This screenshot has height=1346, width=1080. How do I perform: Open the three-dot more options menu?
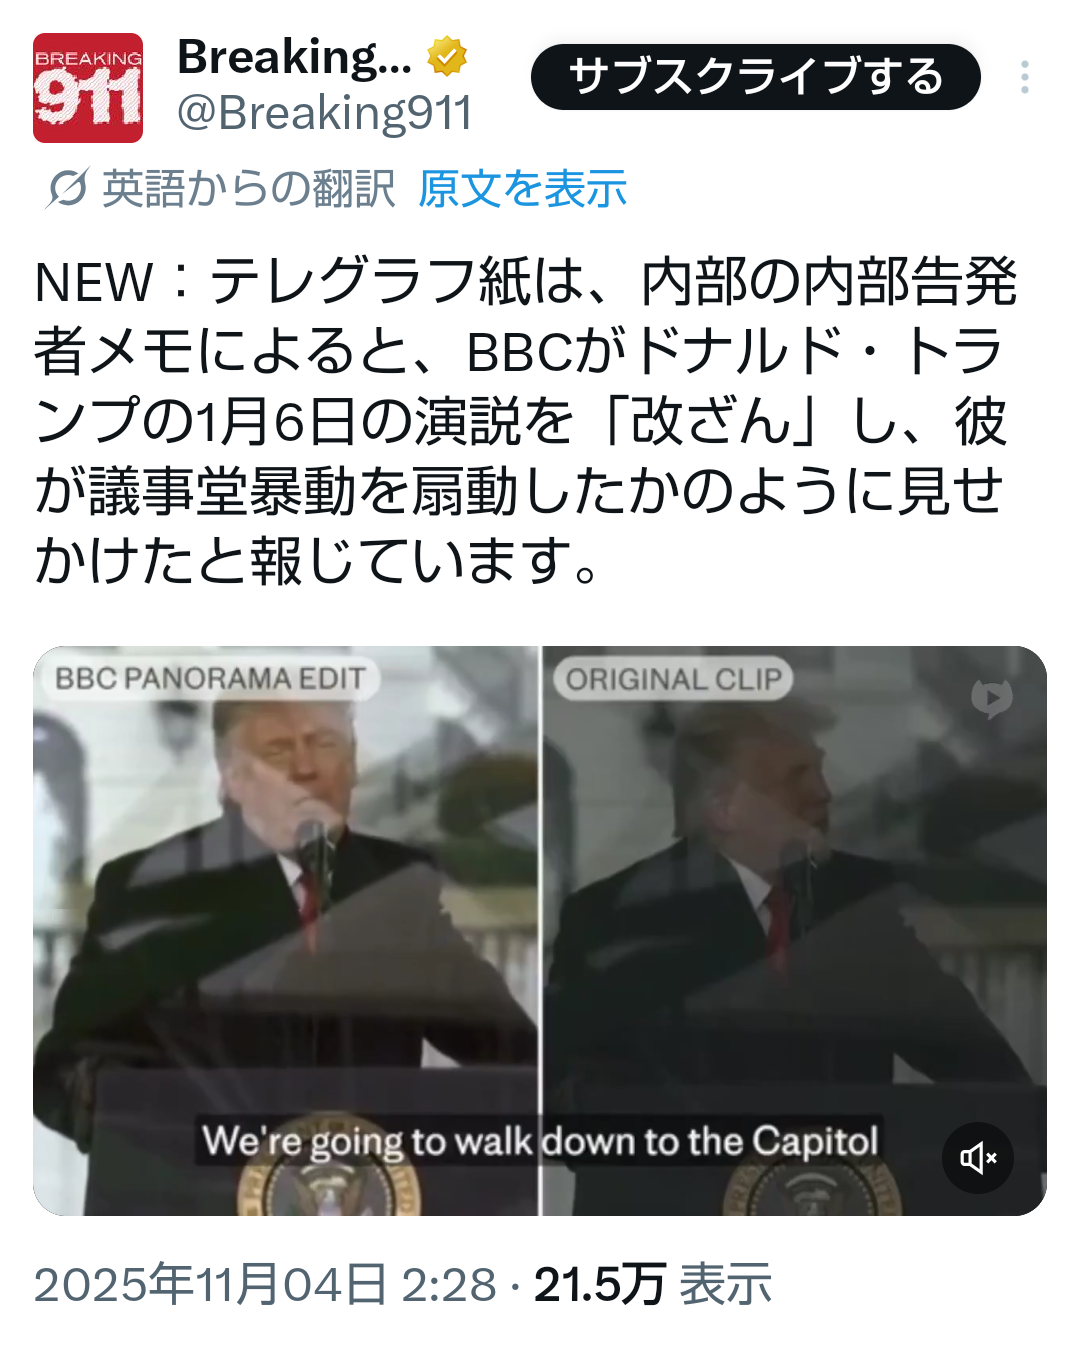pyautogui.click(x=1025, y=77)
